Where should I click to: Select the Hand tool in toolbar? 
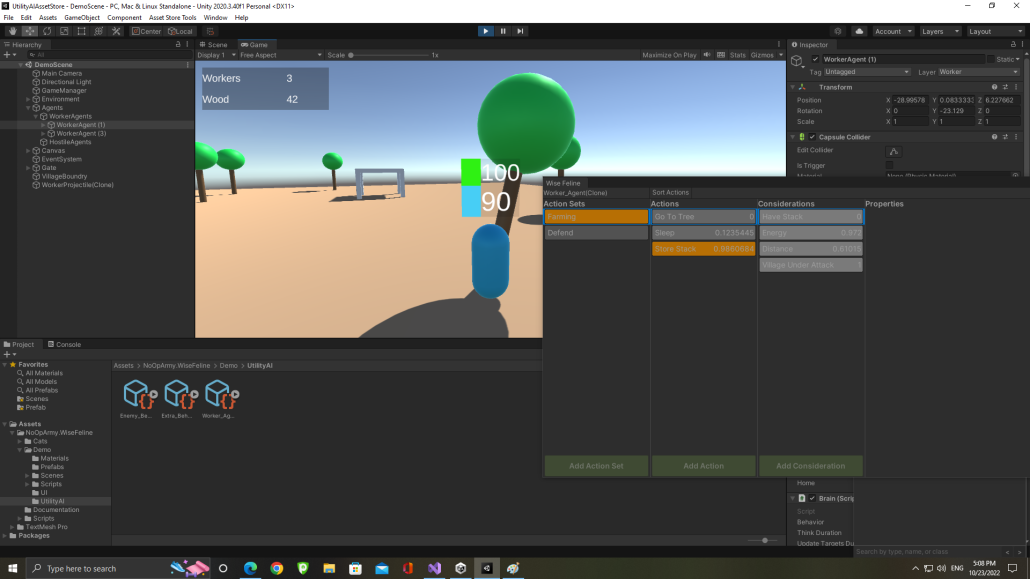[x=12, y=31]
